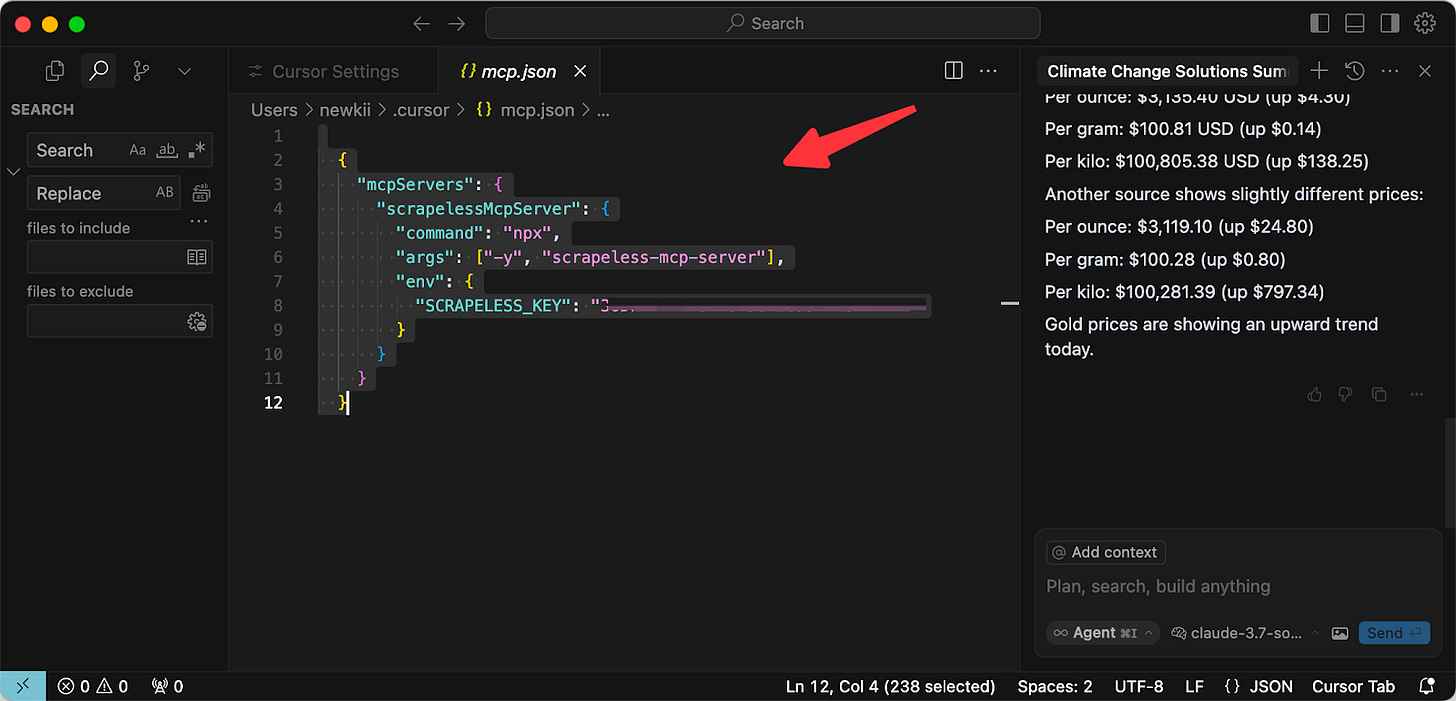1456x701 pixels.
Task: Click the Add context button
Action: click(1105, 552)
